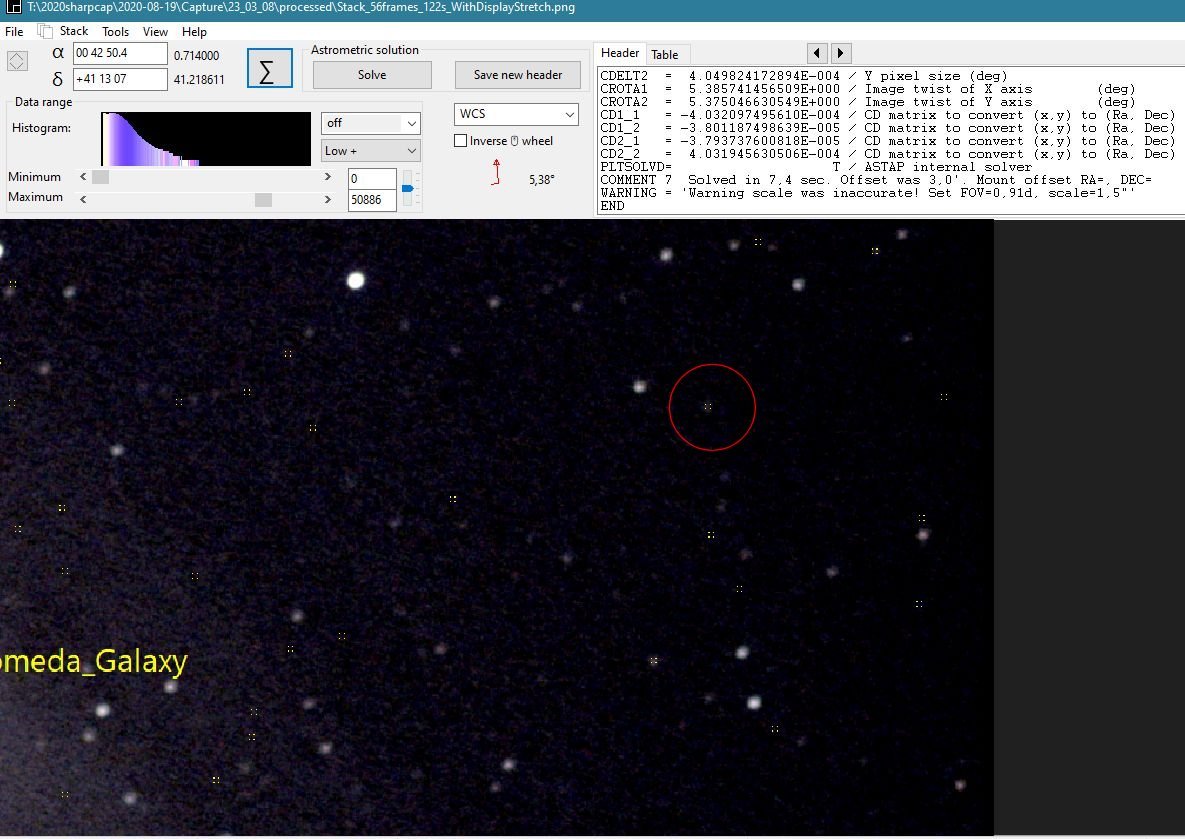This screenshot has height=839, width=1185.
Task: Switch to the Table tab
Action: pyautogui.click(x=664, y=54)
